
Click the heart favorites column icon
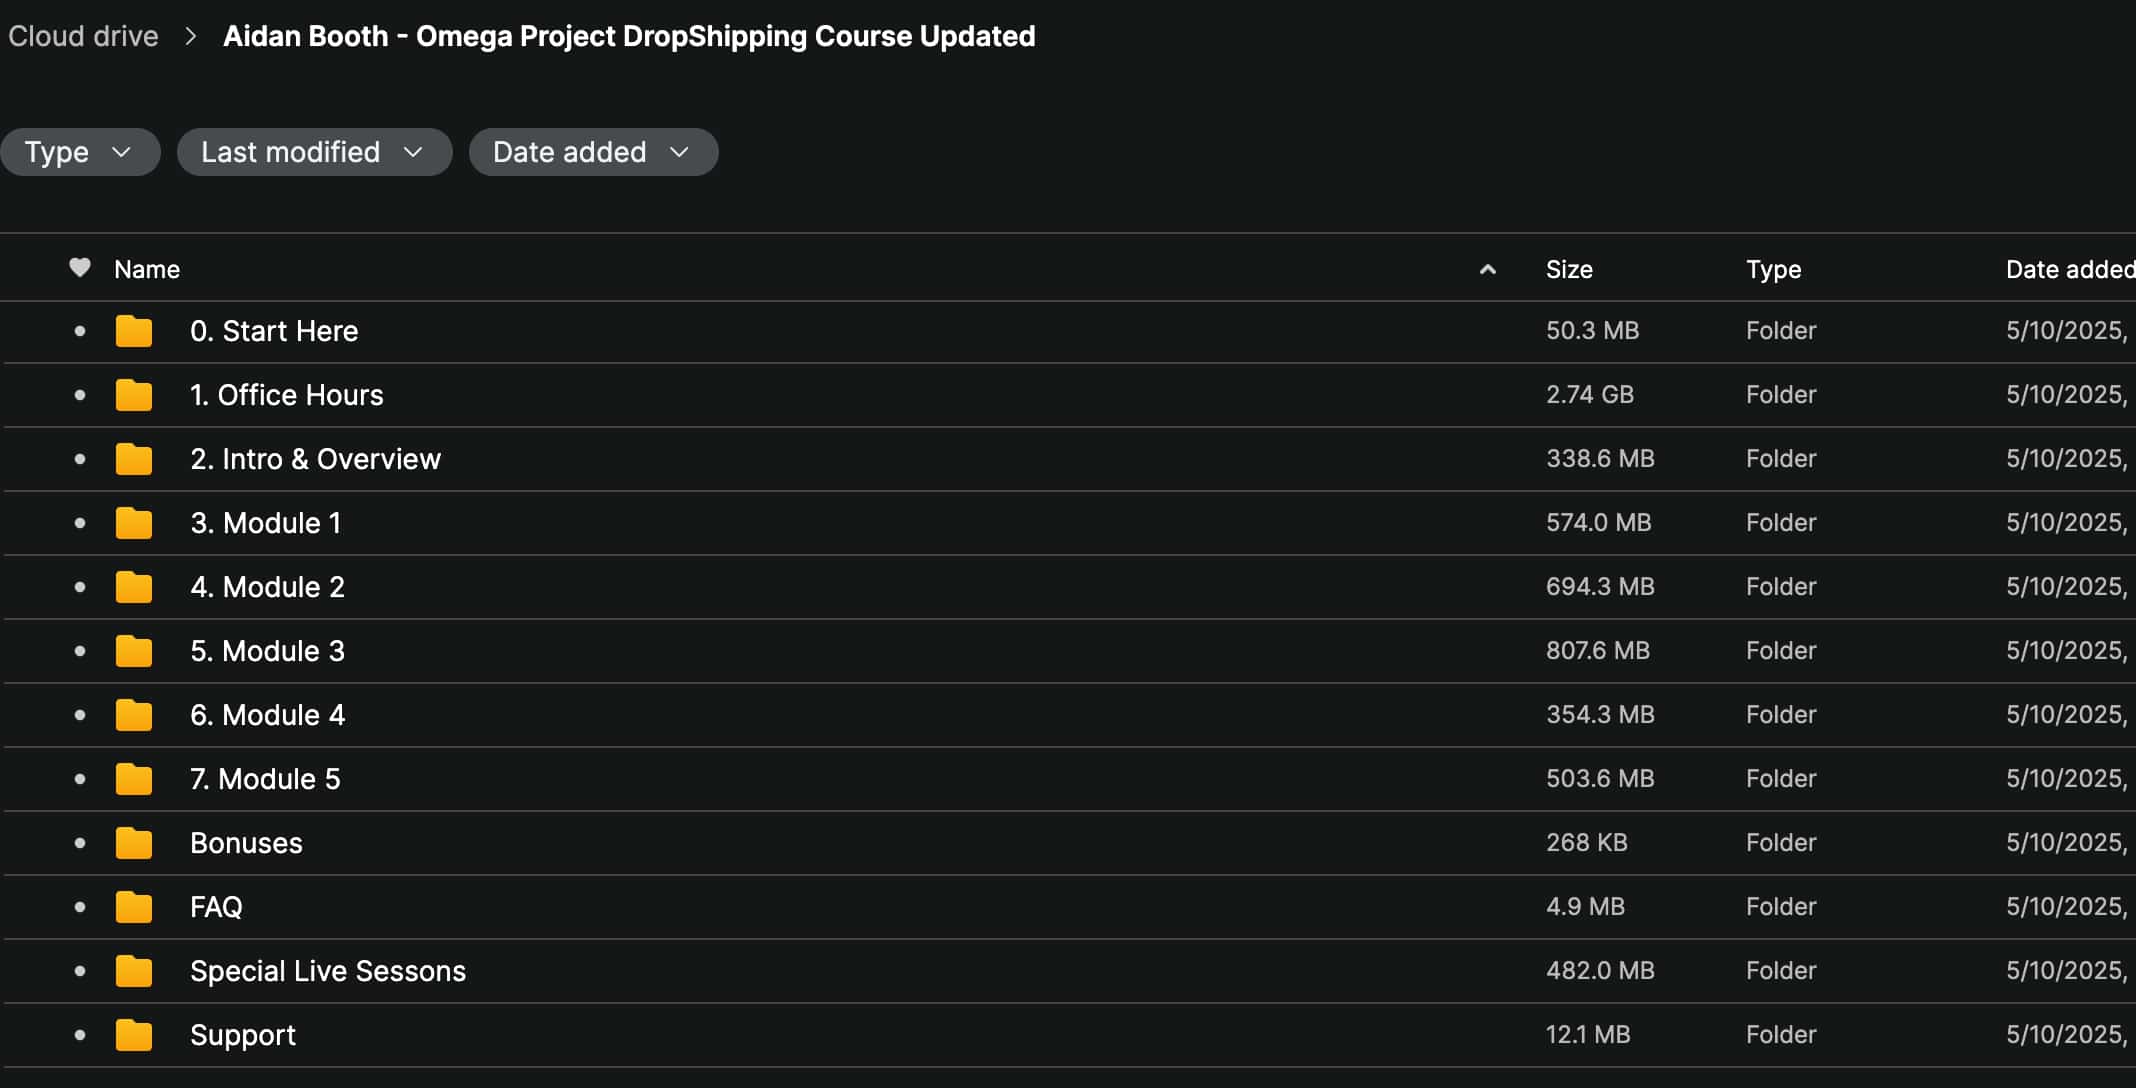tap(80, 268)
